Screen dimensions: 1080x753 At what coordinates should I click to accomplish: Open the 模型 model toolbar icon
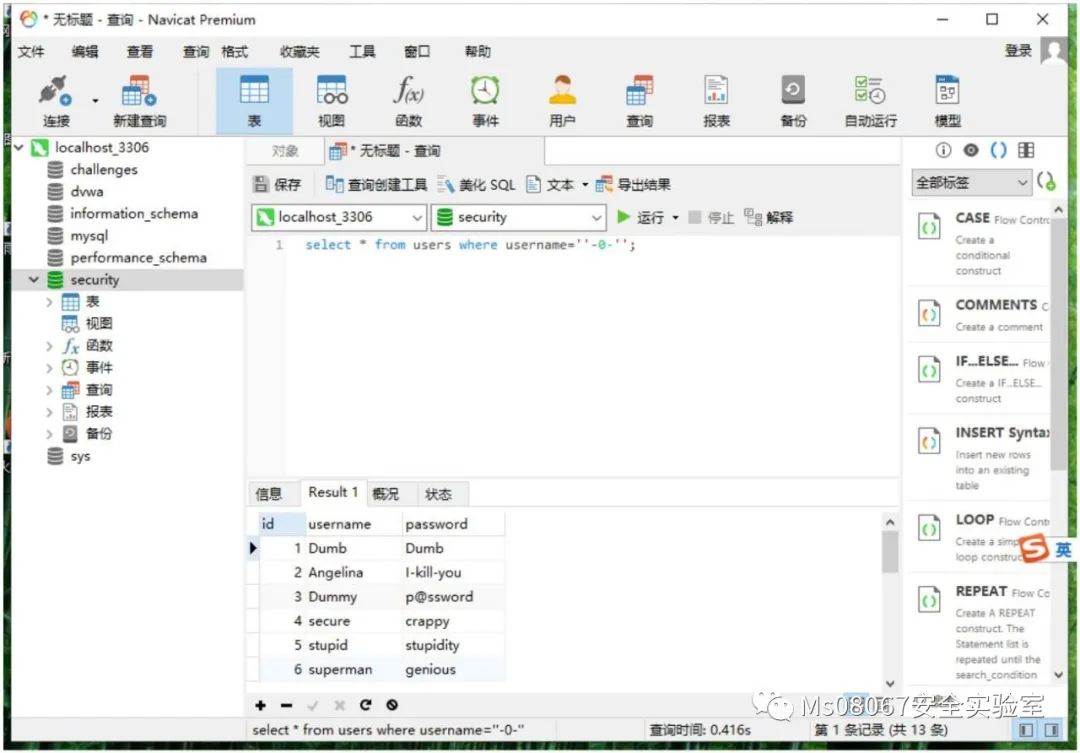(x=948, y=101)
